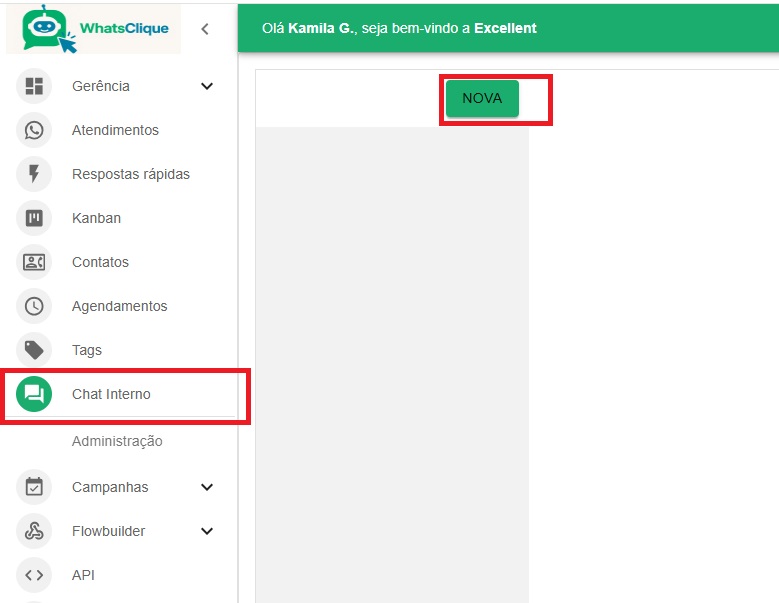Click the Respostas rápidas lightning bolt icon

[x=34, y=174]
